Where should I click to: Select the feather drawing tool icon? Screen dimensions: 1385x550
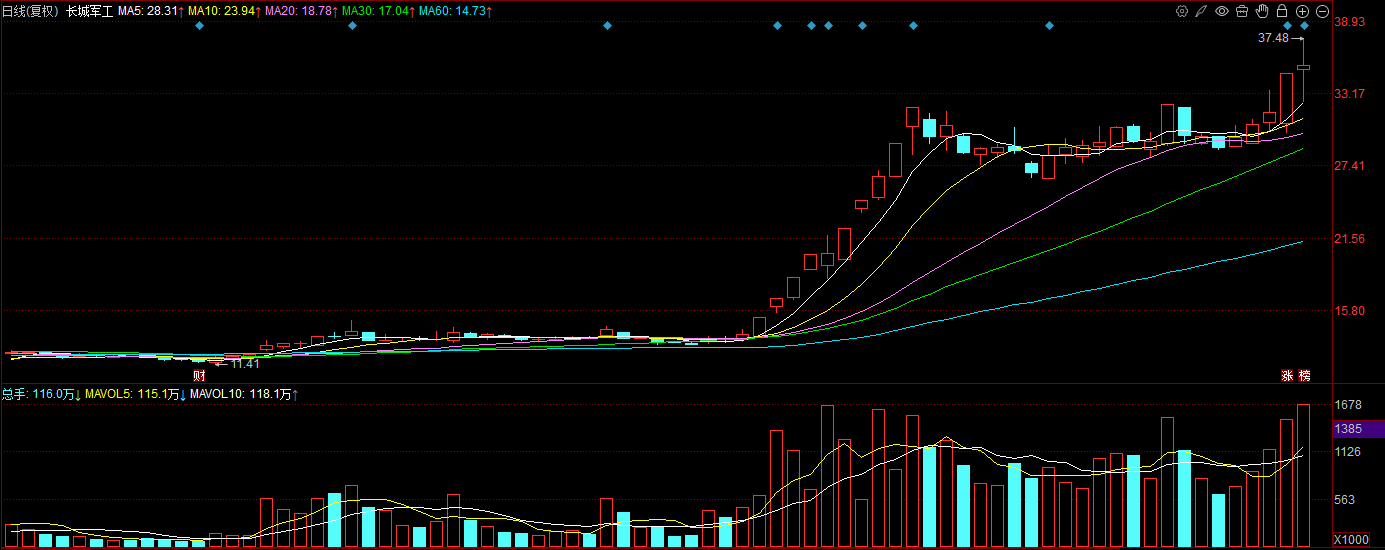1201,11
